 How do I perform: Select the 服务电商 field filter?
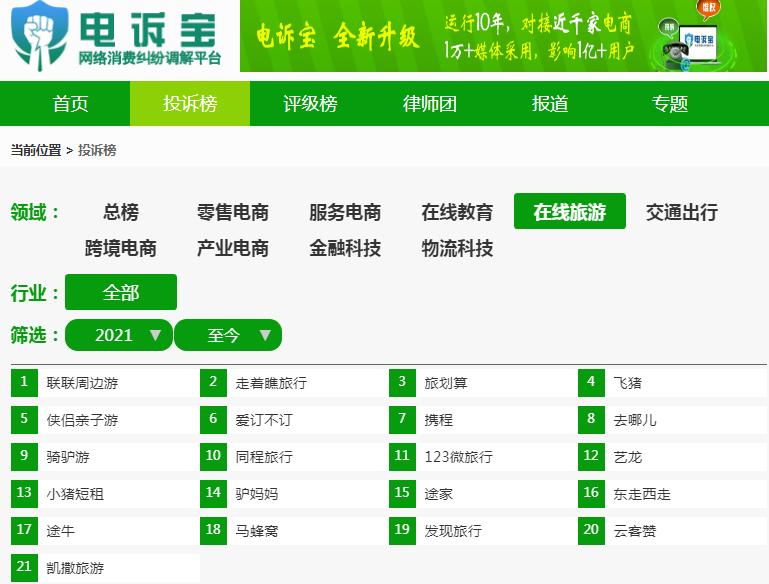click(x=345, y=212)
